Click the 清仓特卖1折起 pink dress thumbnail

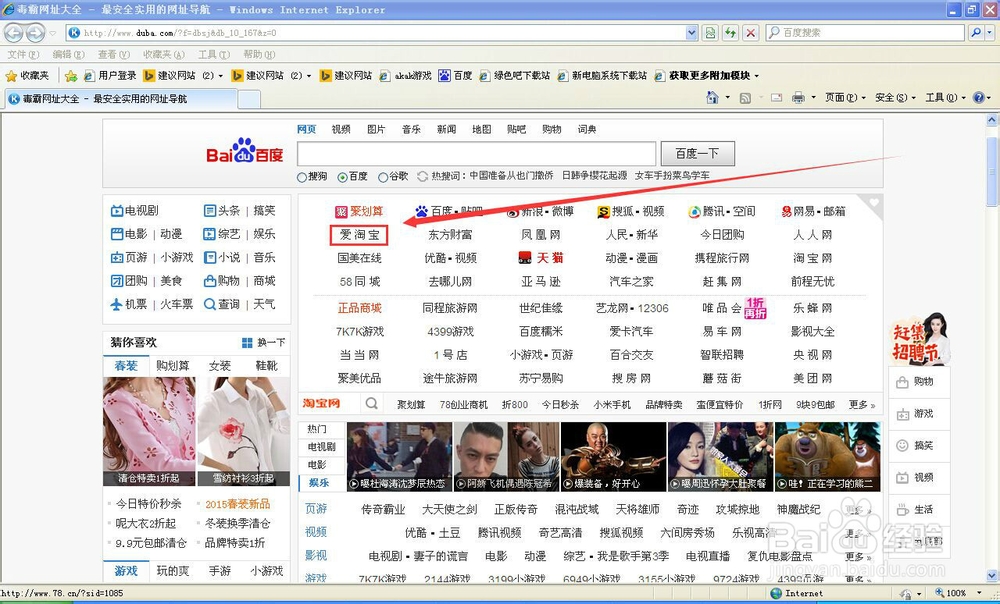point(149,431)
